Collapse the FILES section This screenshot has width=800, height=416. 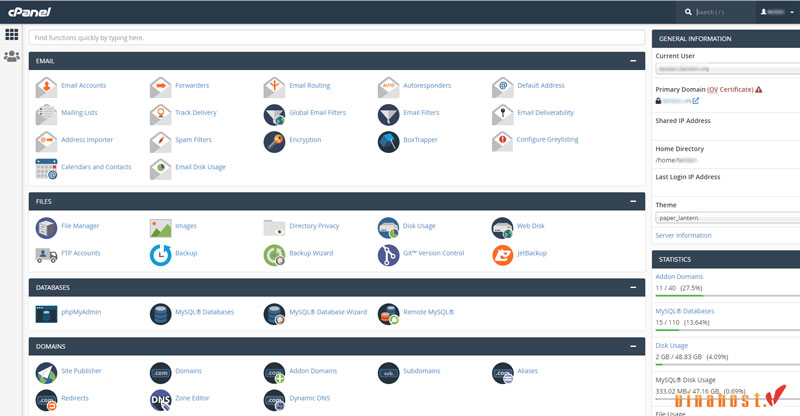pos(633,202)
